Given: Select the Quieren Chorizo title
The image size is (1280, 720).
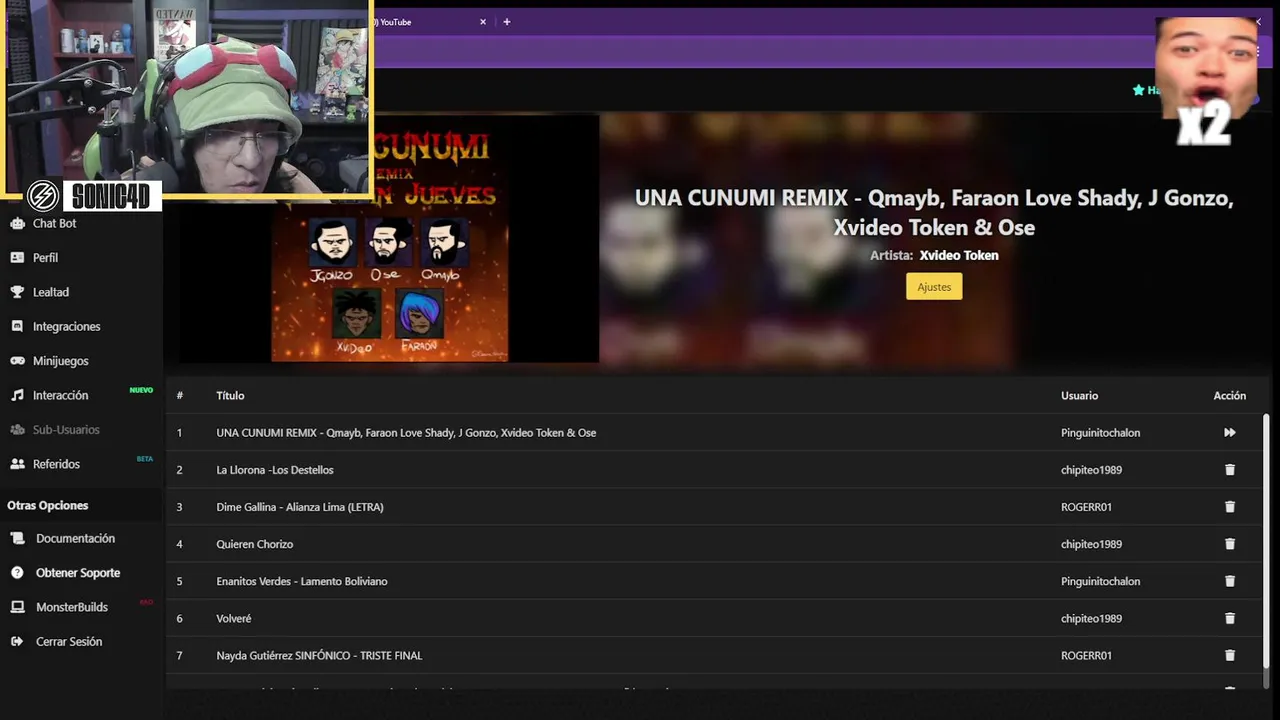Looking at the screenshot, I should 255,544.
